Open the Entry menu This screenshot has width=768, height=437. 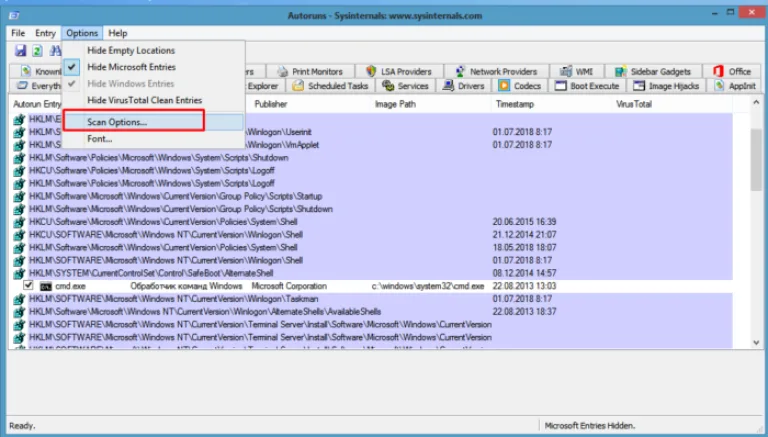(x=45, y=33)
